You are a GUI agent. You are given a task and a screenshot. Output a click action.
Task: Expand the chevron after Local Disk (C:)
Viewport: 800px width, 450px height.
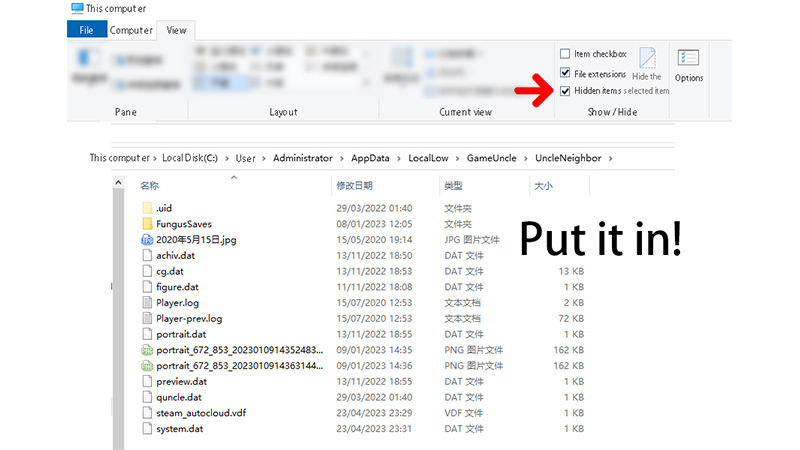point(227,158)
